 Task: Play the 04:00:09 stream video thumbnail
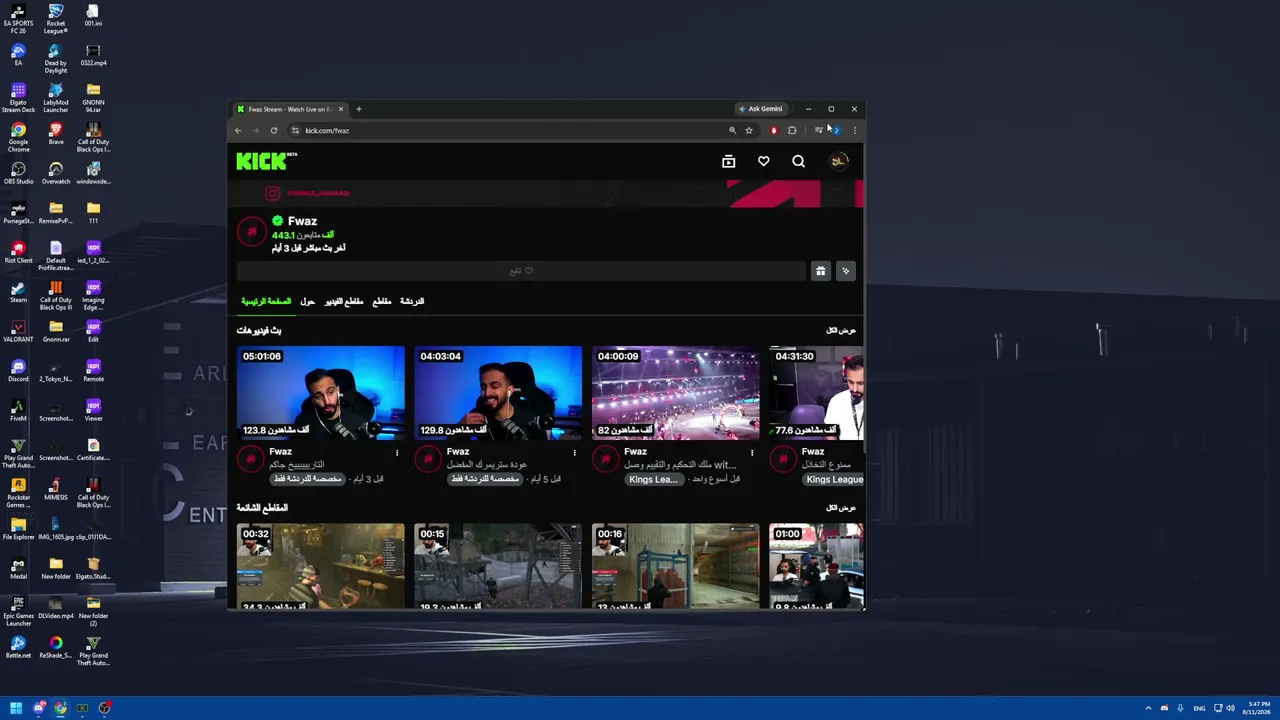[676, 393]
